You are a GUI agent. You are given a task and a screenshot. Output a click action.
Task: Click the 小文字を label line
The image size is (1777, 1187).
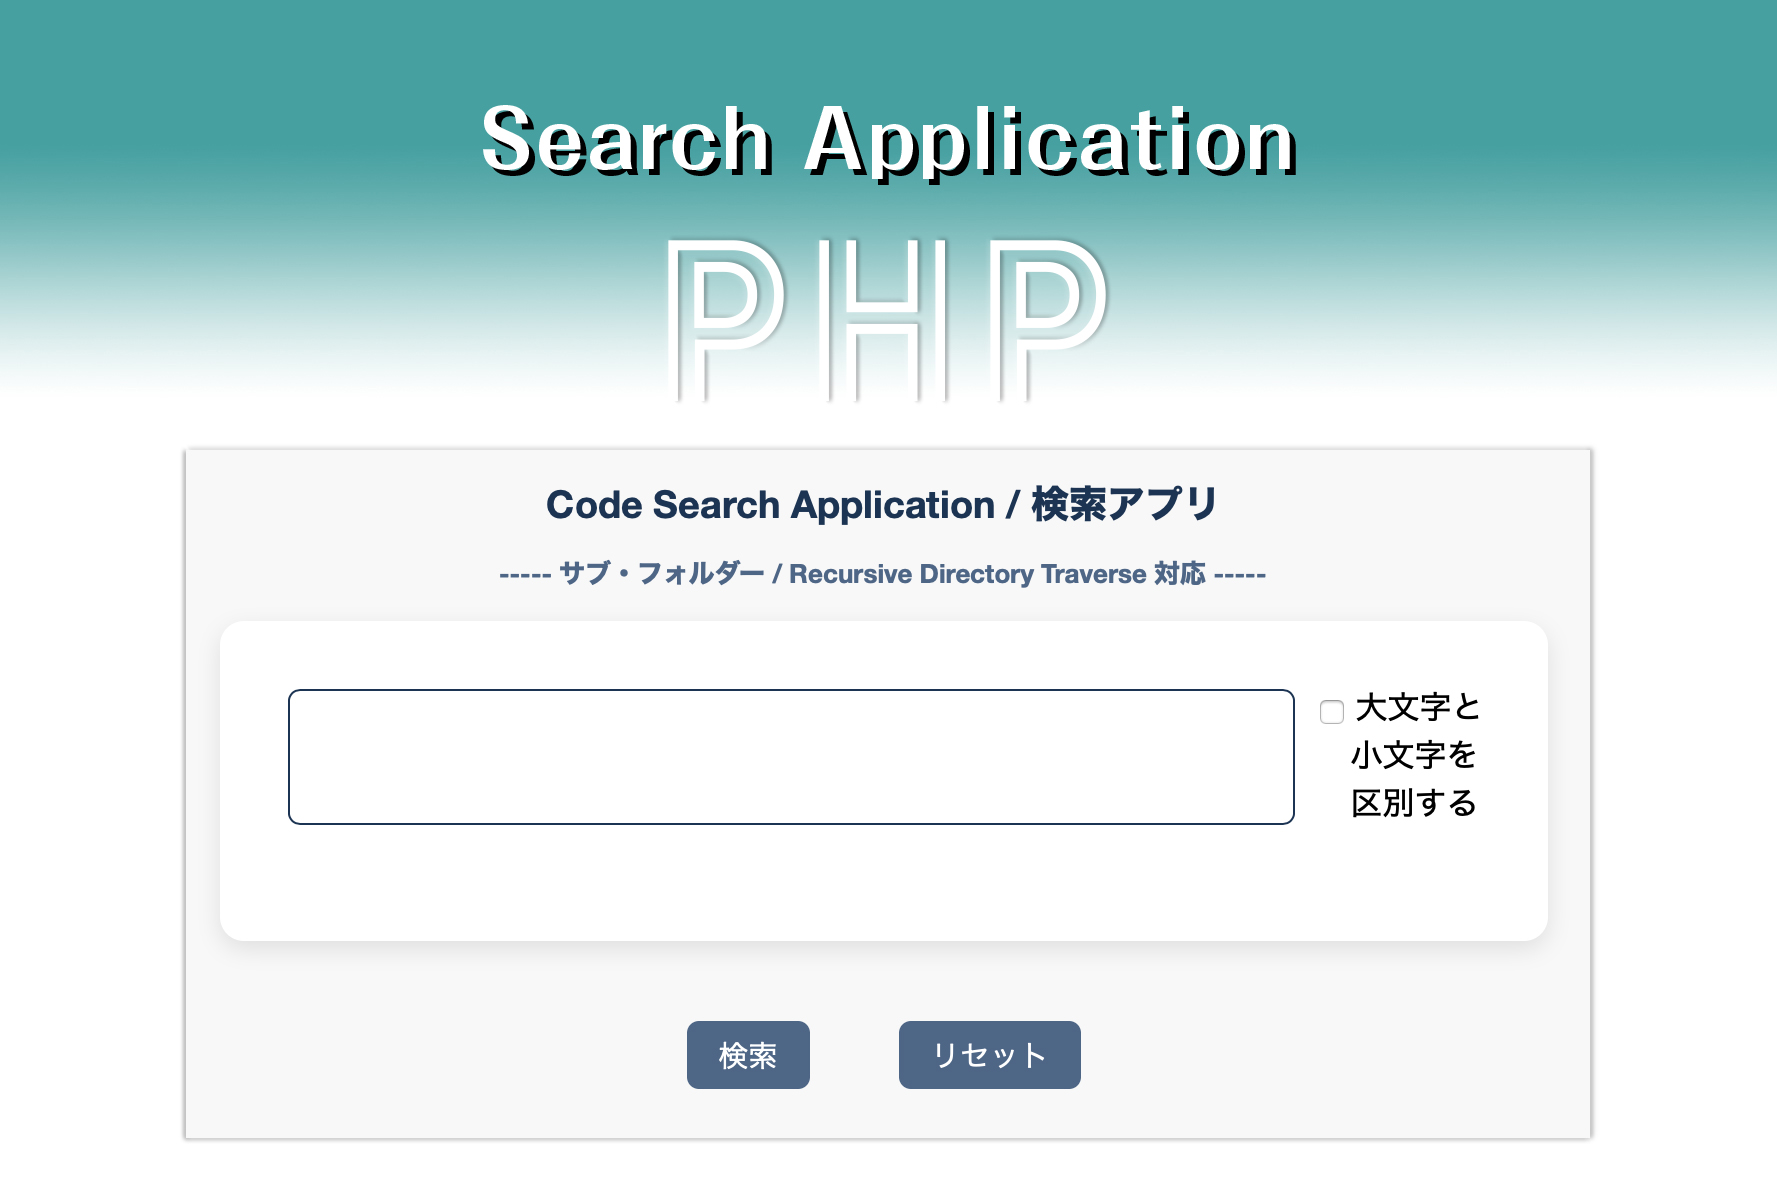1413,755
